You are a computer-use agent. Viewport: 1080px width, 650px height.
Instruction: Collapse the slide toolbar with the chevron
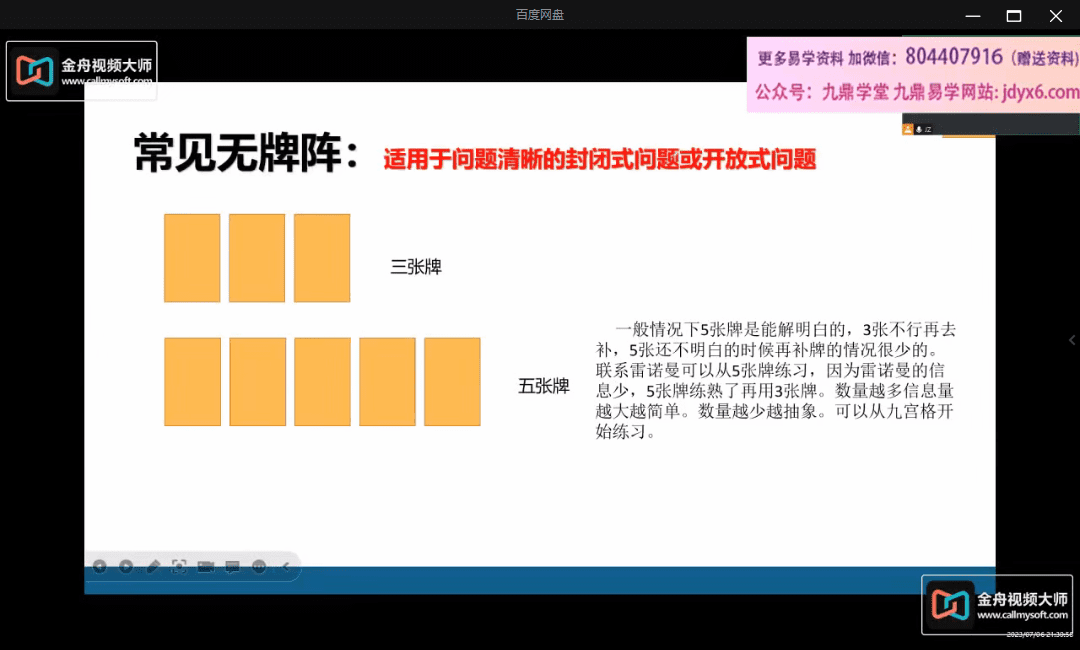(x=285, y=566)
